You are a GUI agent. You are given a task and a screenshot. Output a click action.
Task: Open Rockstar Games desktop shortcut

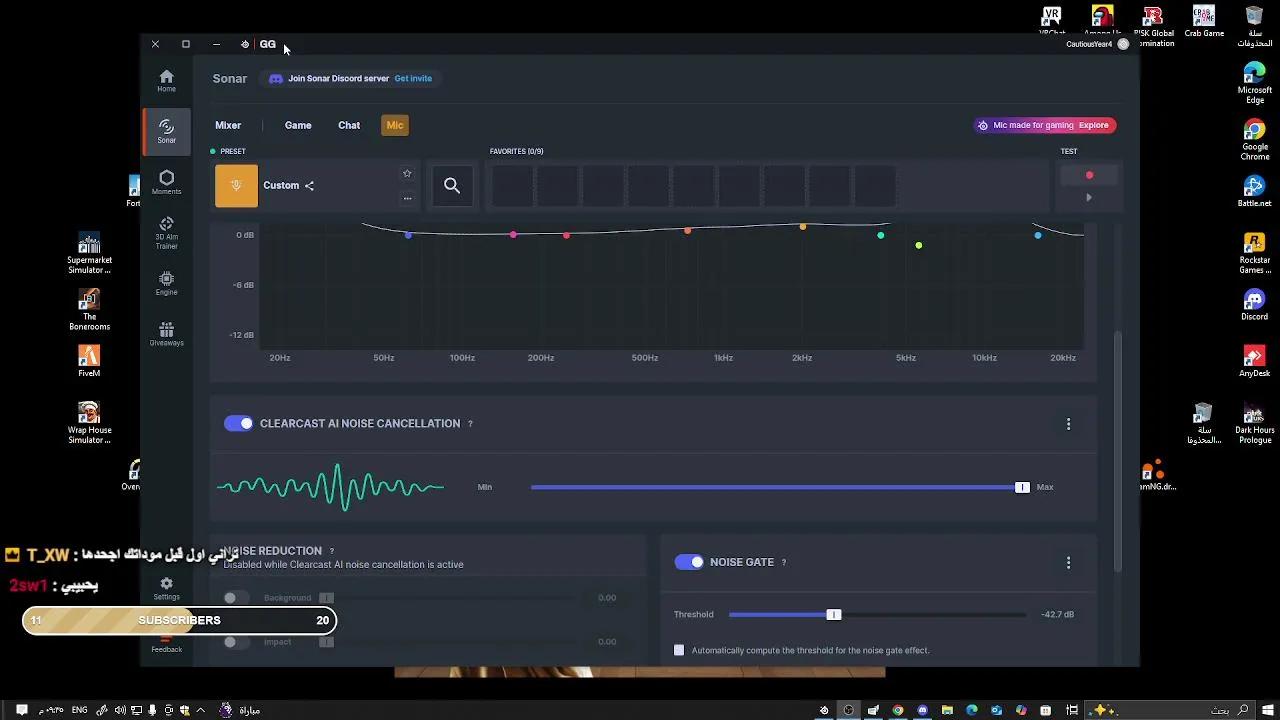pyautogui.click(x=1254, y=254)
